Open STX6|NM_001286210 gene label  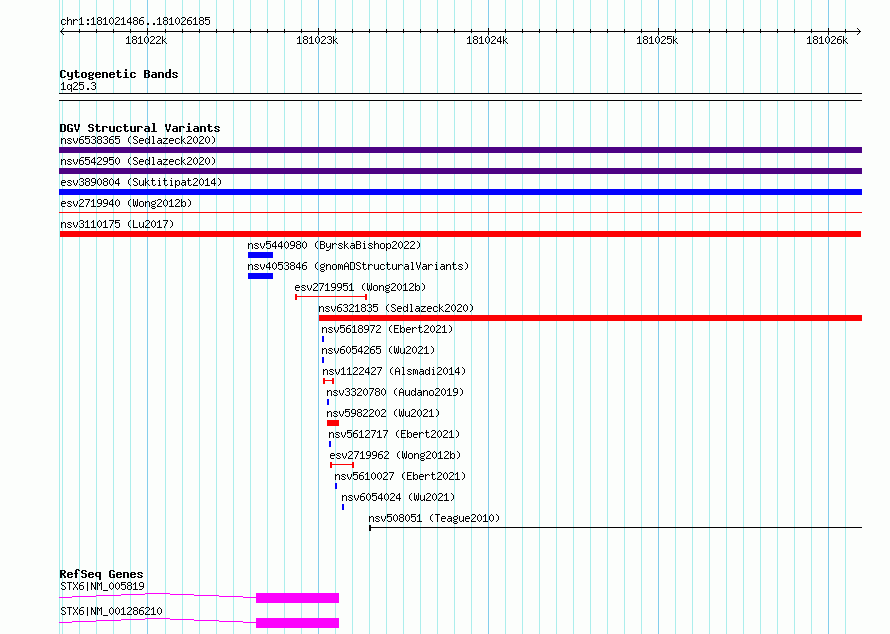(x=111, y=611)
